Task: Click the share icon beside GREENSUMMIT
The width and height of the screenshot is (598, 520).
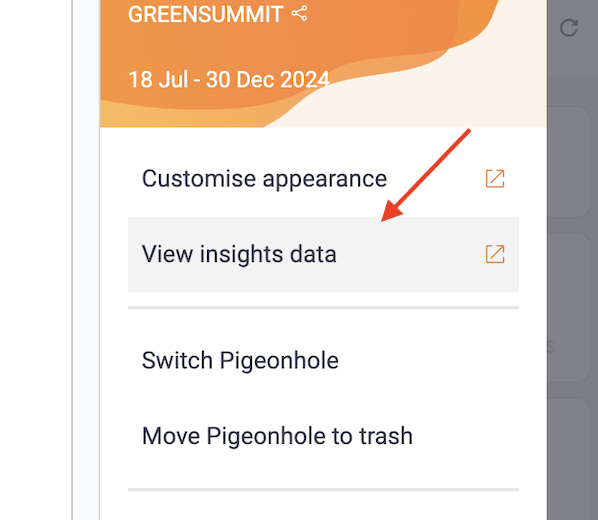Action: click(x=299, y=13)
